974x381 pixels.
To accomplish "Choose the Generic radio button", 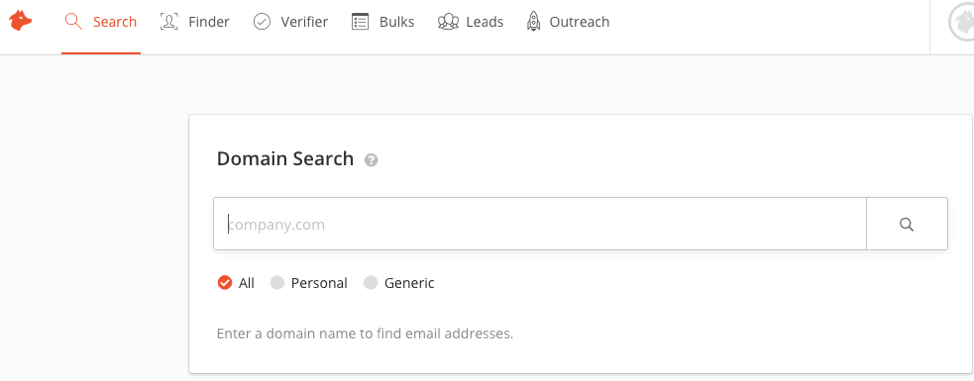I will pyautogui.click(x=371, y=283).
